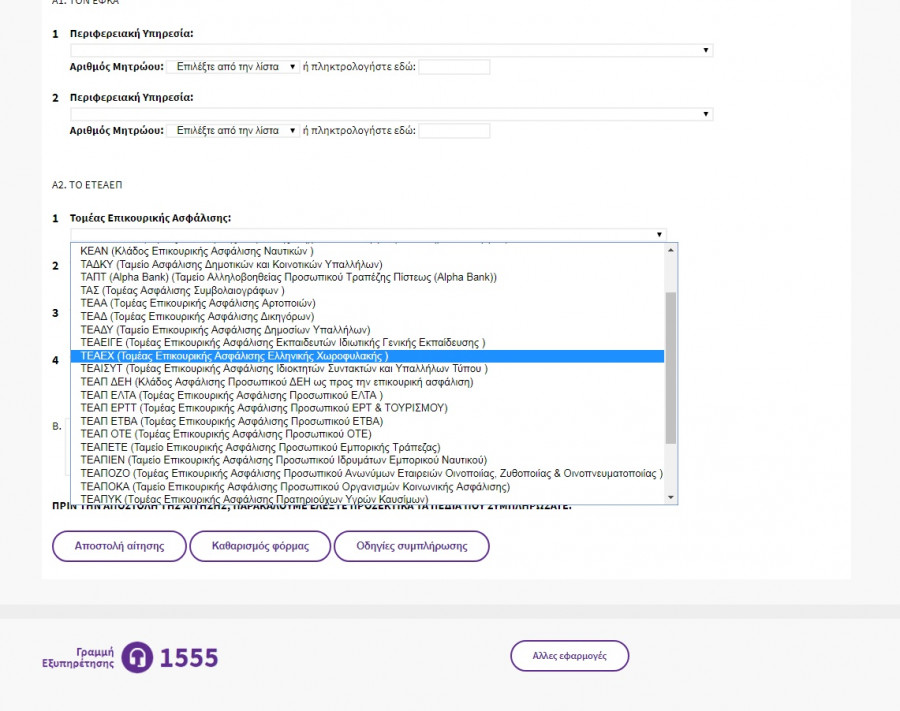Screen dimensions: 900x711
Task: Open second Περιφερειακή Υπηρεσία dropdown
Action: [x=390, y=114]
